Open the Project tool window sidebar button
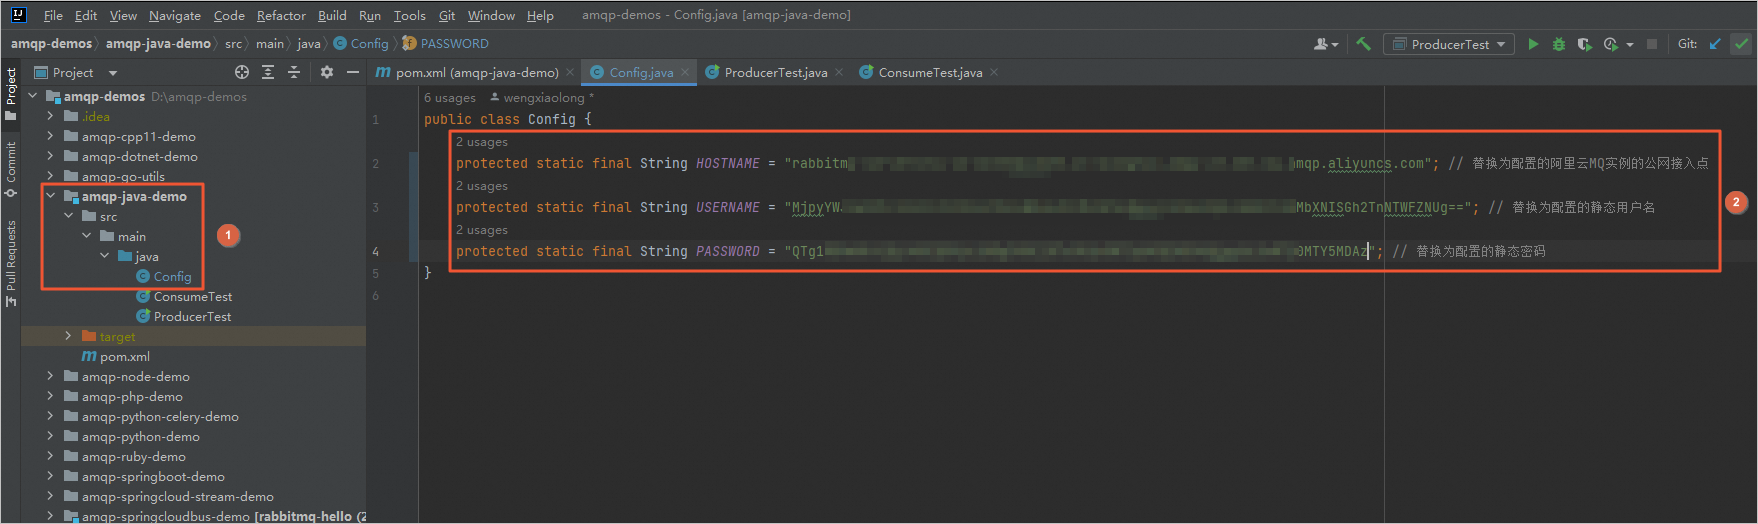 coord(11,93)
